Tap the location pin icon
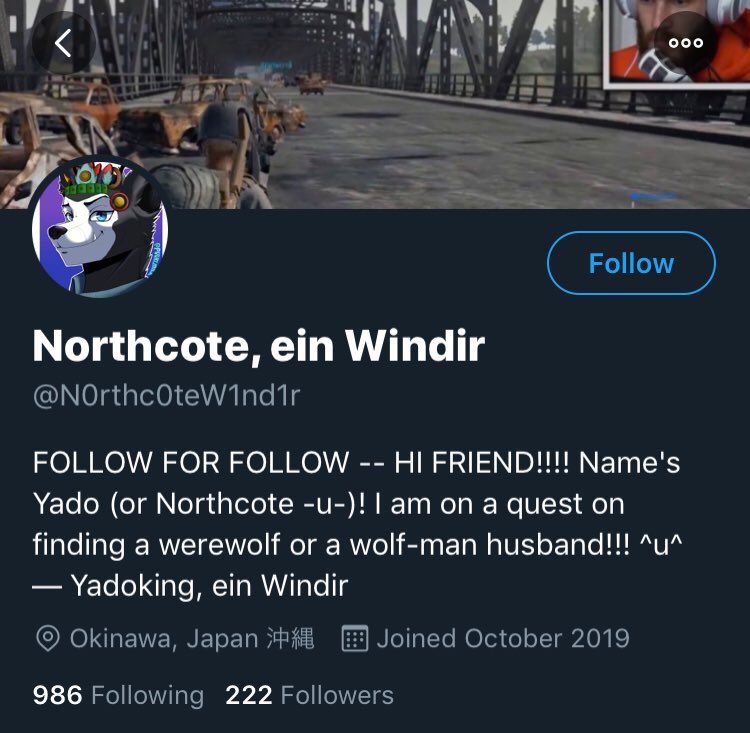 pos(47,638)
